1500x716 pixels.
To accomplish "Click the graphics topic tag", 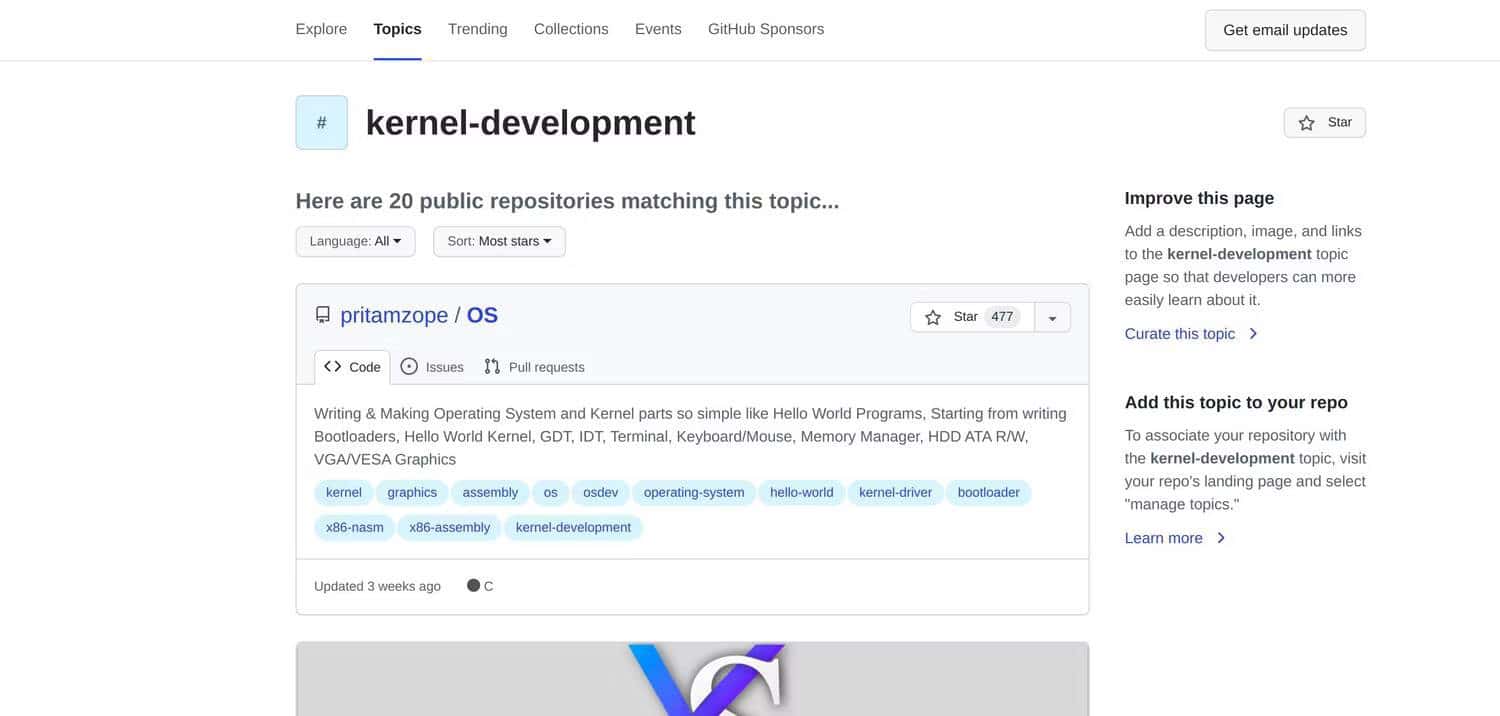I will click(x=412, y=492).
